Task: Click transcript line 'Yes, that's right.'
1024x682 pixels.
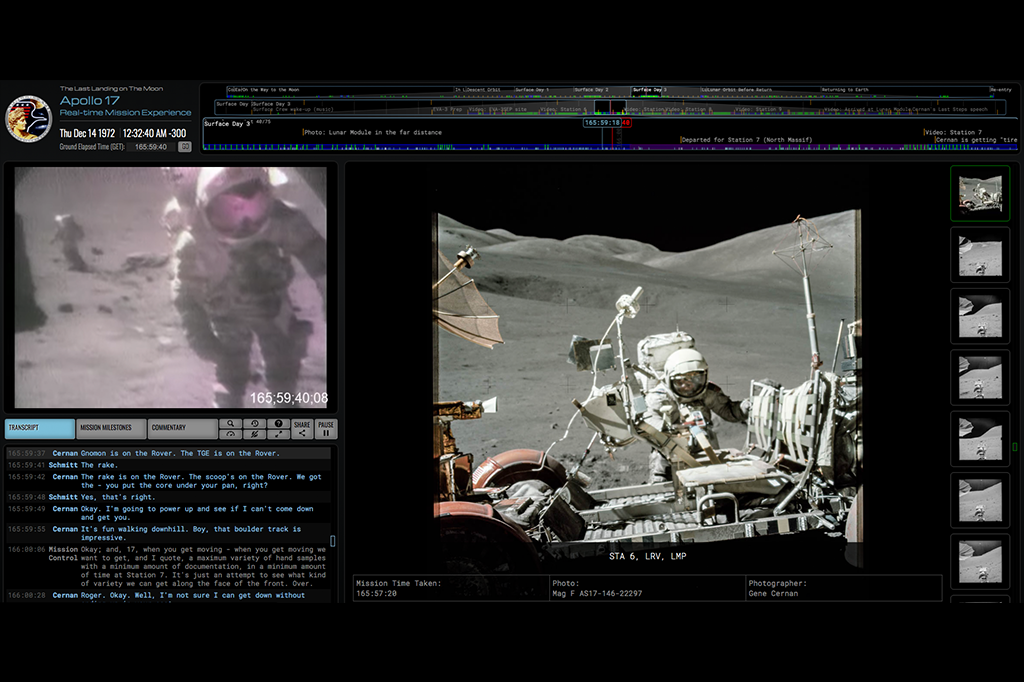Action: point(168,497)
